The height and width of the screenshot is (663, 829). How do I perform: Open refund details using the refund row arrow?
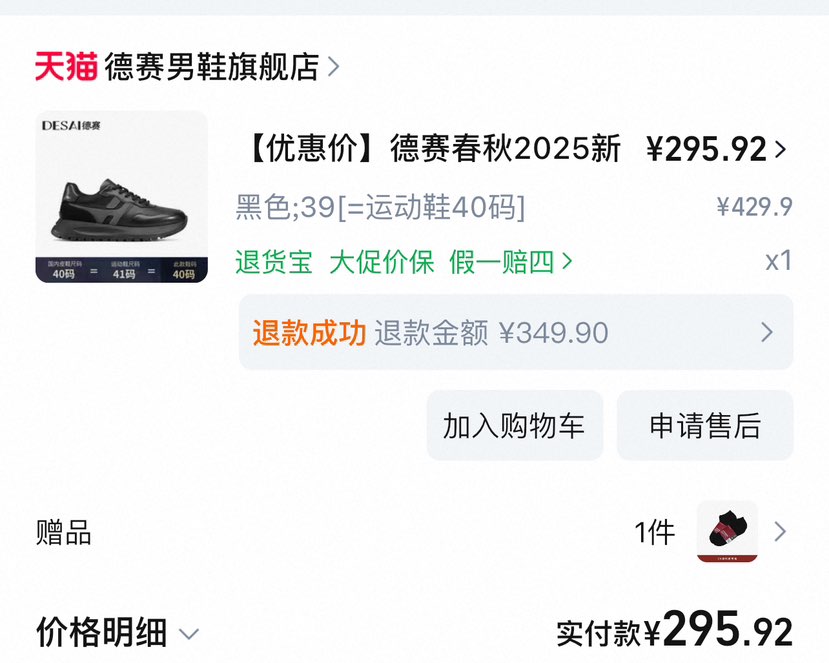click(x=767, y=333)
